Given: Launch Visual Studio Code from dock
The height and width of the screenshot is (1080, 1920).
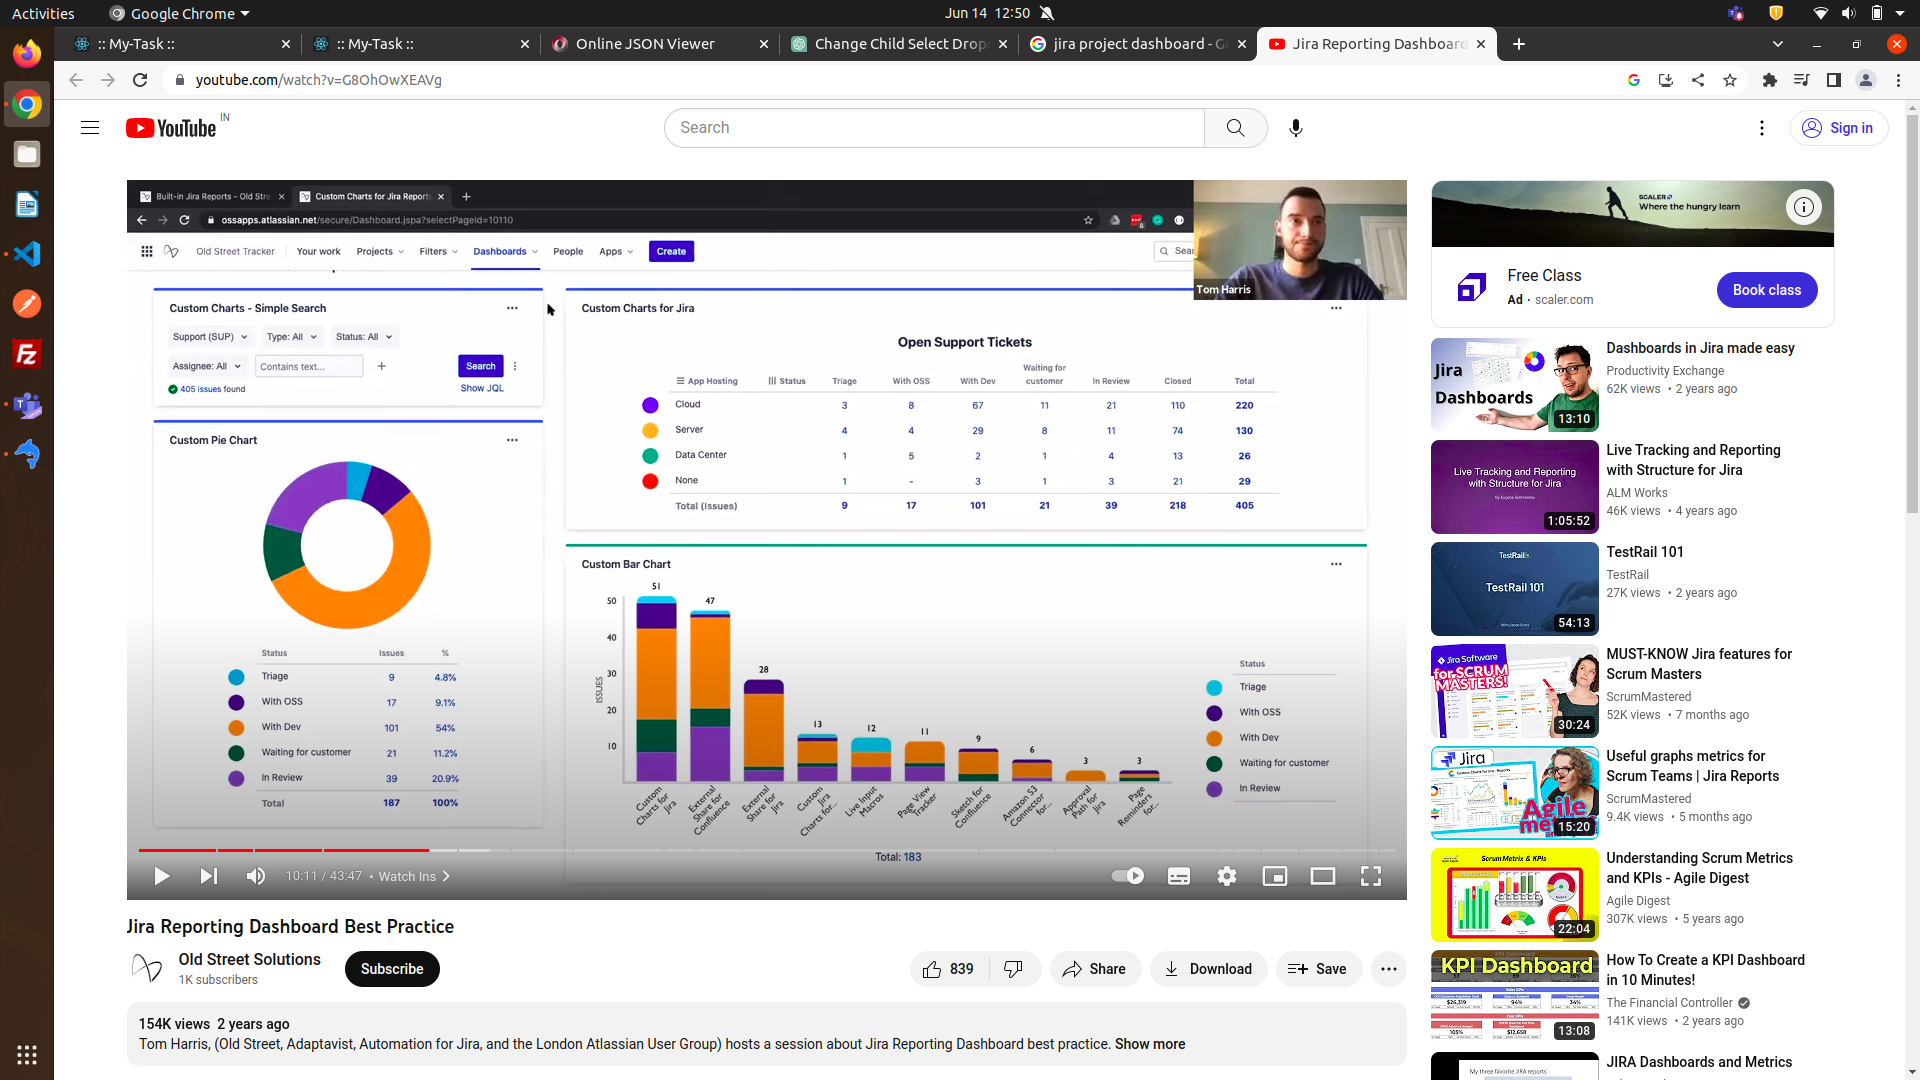Looking at the screenshot, I should [27, 254].
